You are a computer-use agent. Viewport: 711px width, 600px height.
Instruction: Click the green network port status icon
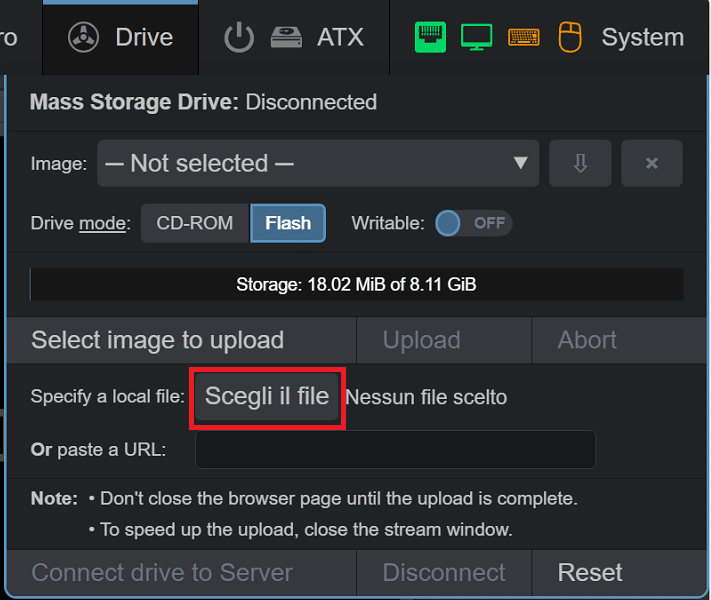tap(430, 37)
